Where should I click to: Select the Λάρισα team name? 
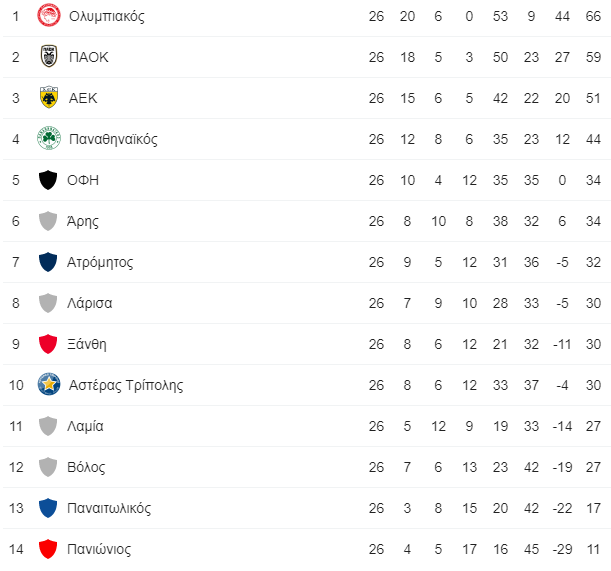click(x=91, y=303)
